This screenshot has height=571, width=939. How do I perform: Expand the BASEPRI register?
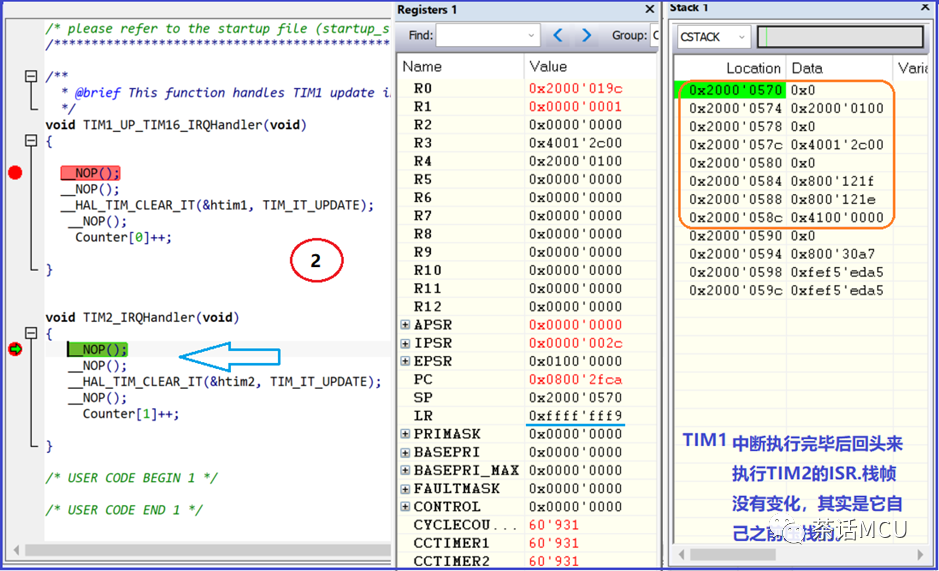pos(405,452)
